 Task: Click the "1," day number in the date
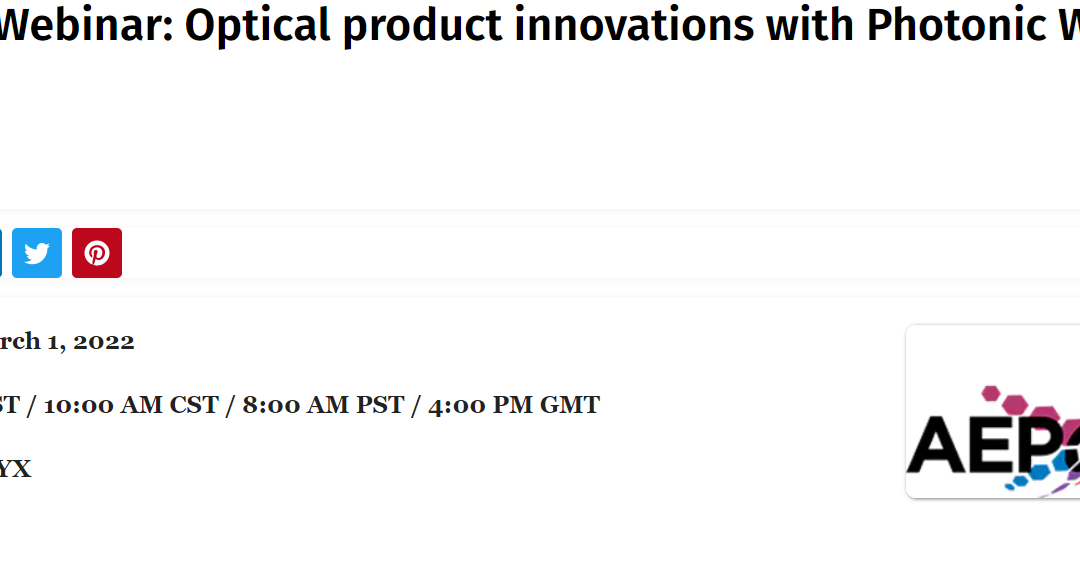[x=57, y=341]
